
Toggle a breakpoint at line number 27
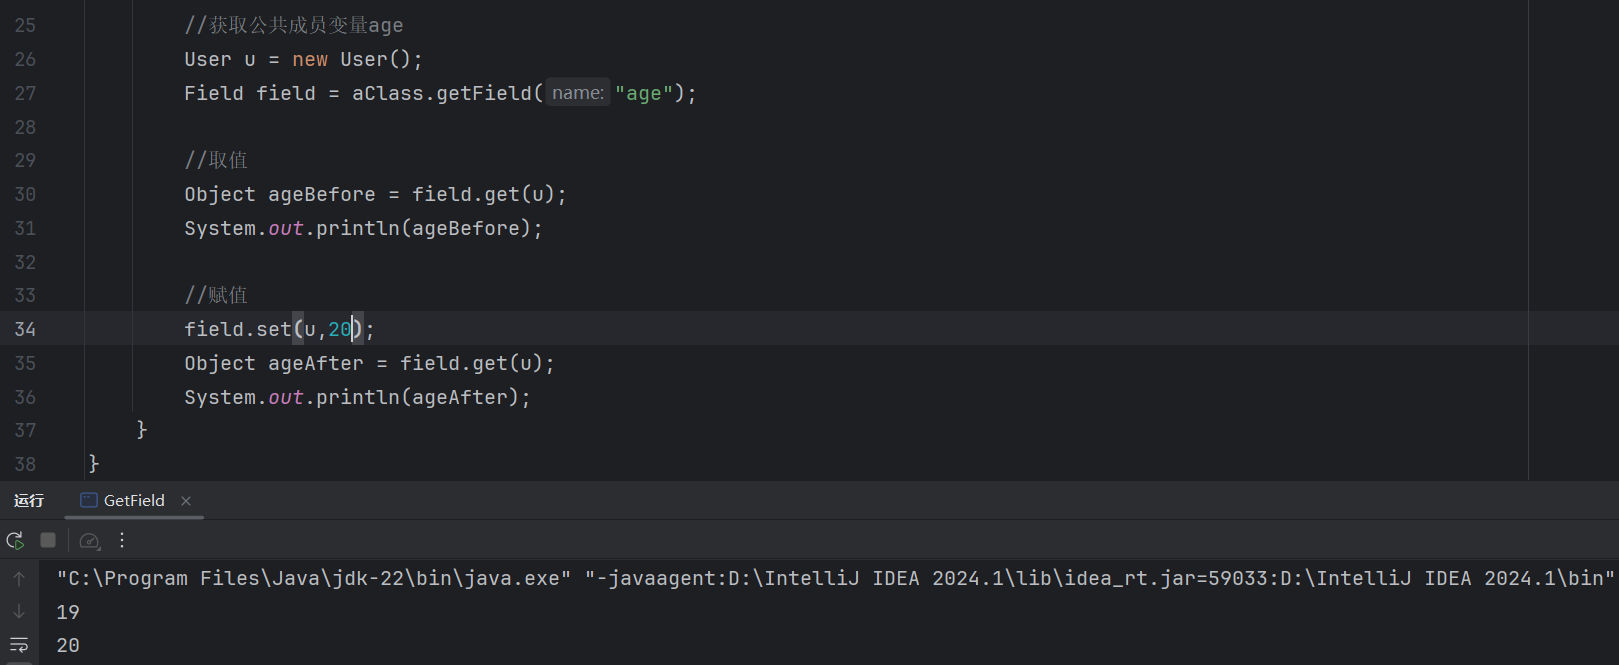25,93
